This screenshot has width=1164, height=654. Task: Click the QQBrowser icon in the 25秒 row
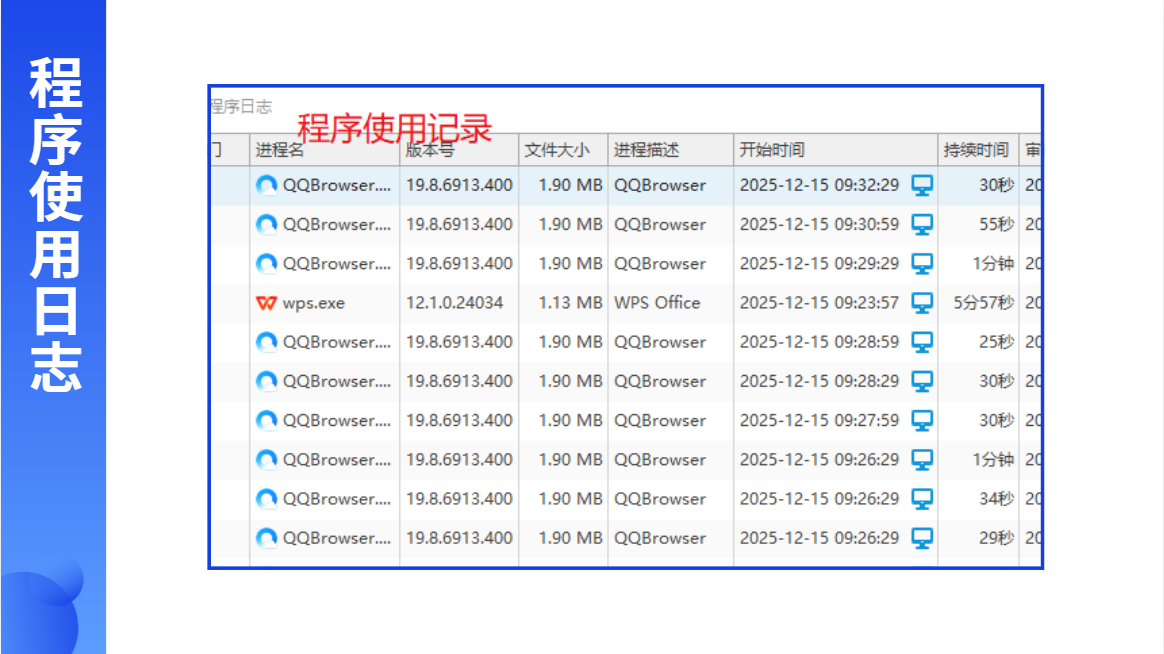tap(267, 342)
